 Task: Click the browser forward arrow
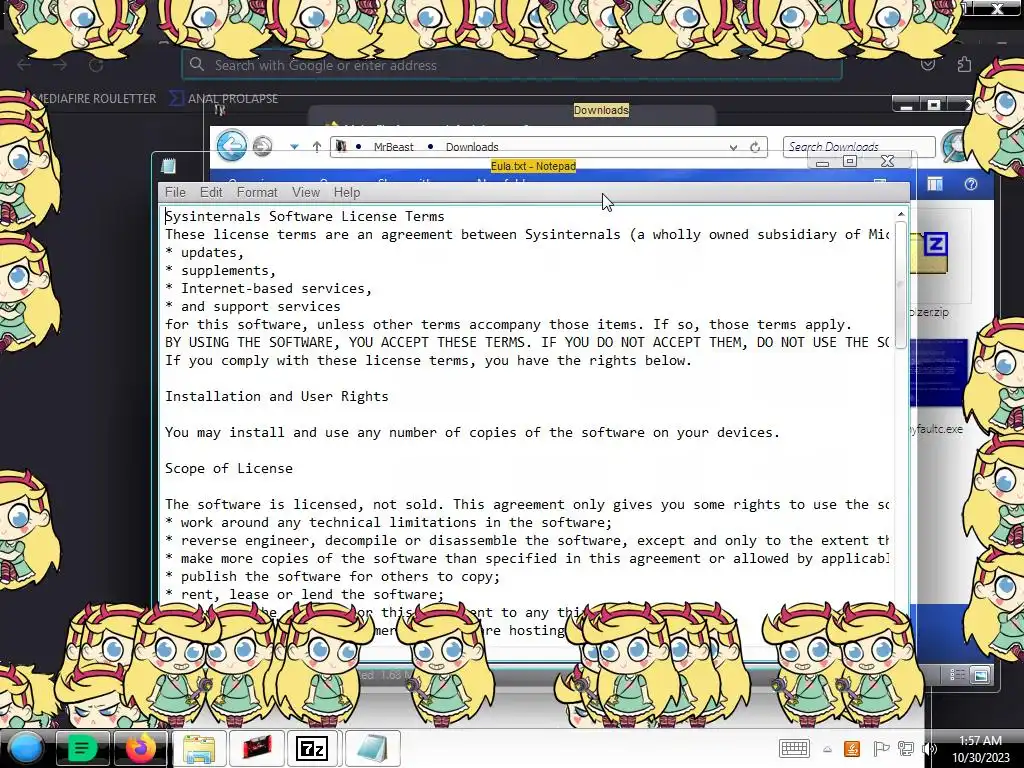(x=60, y=65)
